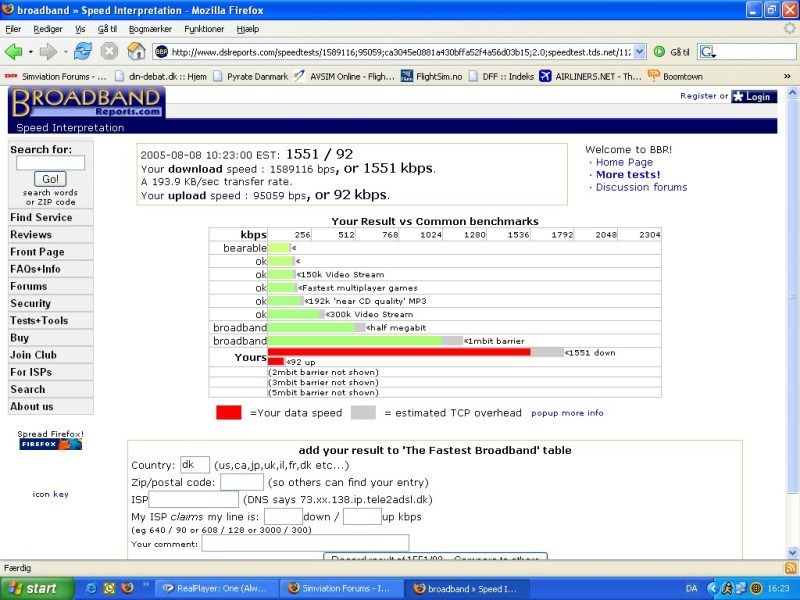
Task: Launch Internet Explorer from quick launch
Action: click(92, 588)
